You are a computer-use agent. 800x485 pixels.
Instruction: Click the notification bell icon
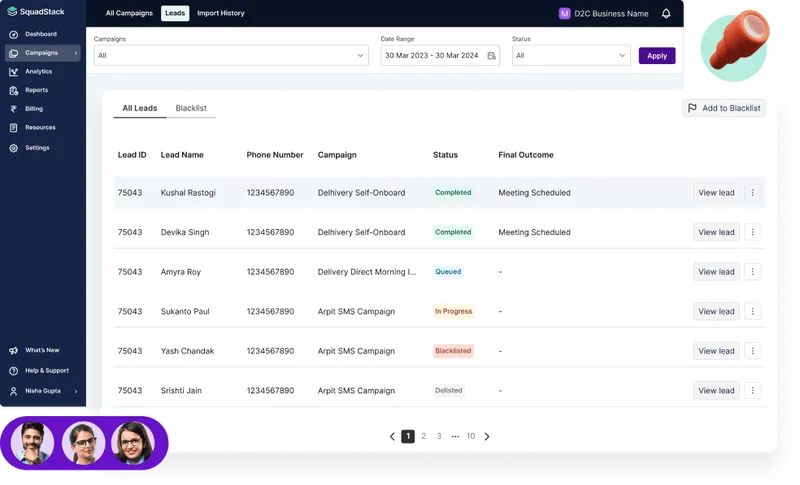coord(666,13)
